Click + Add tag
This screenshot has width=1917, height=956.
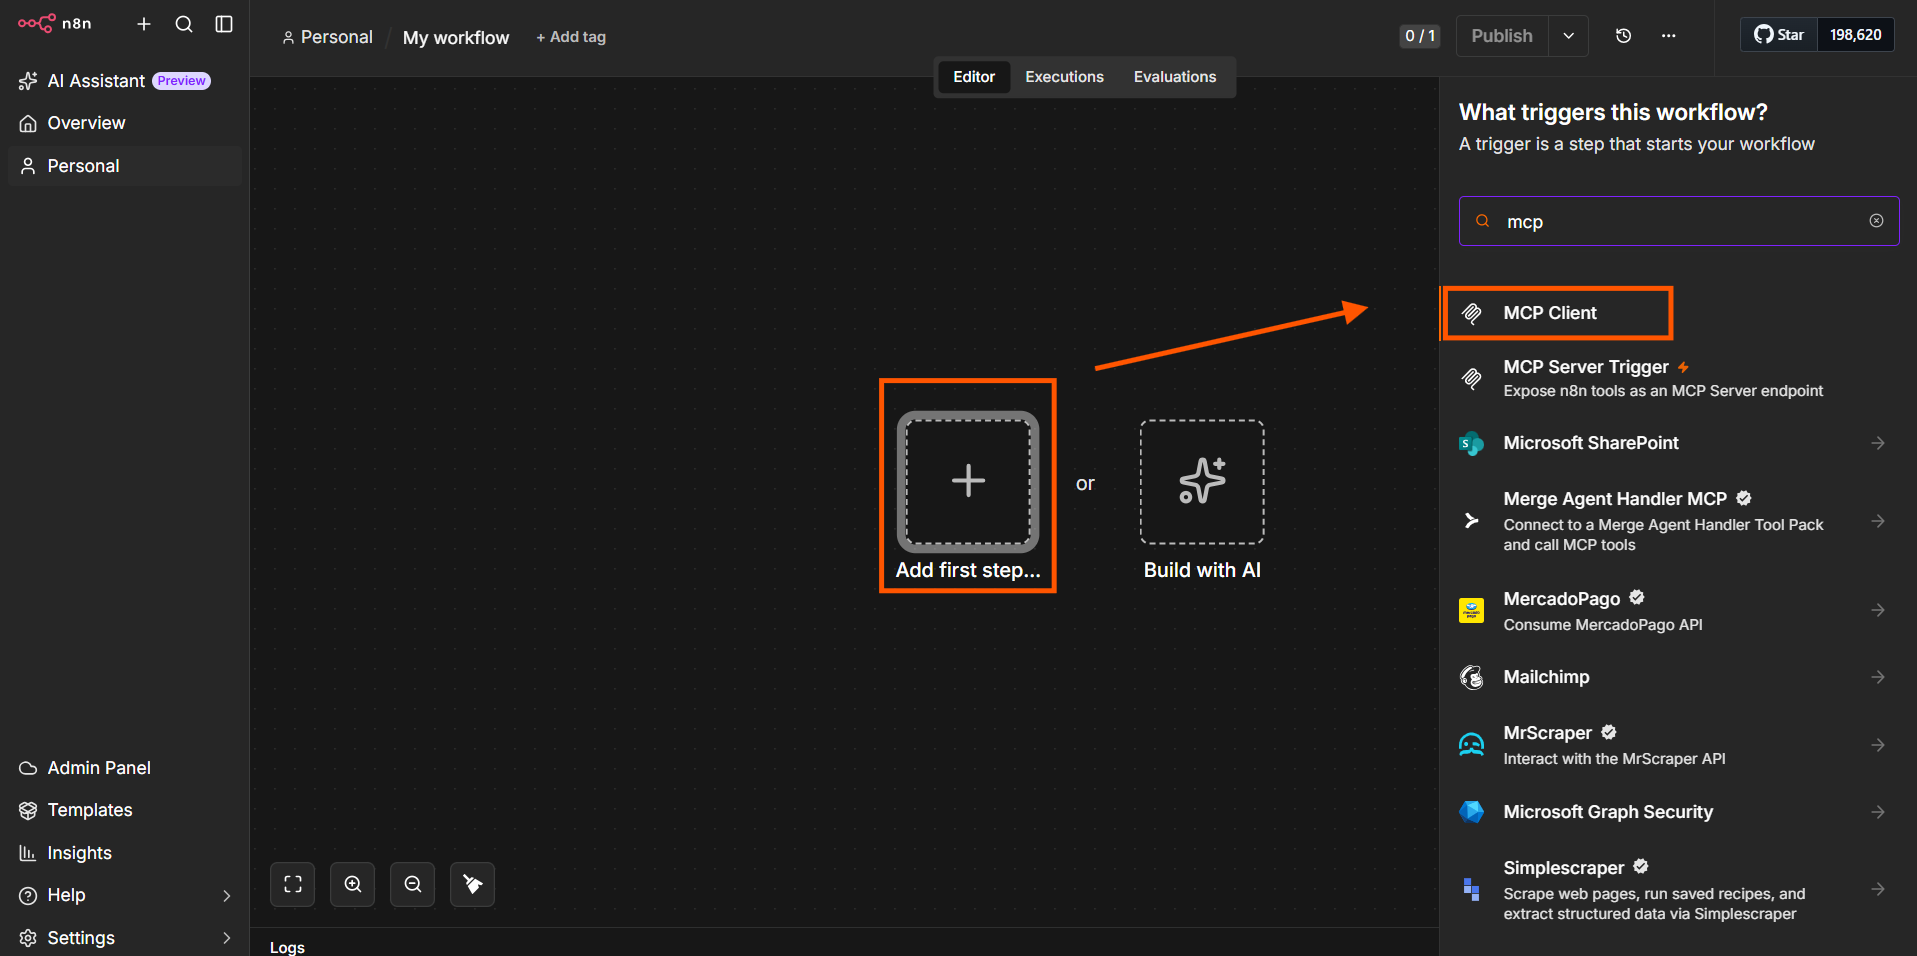tap(571, 37)
